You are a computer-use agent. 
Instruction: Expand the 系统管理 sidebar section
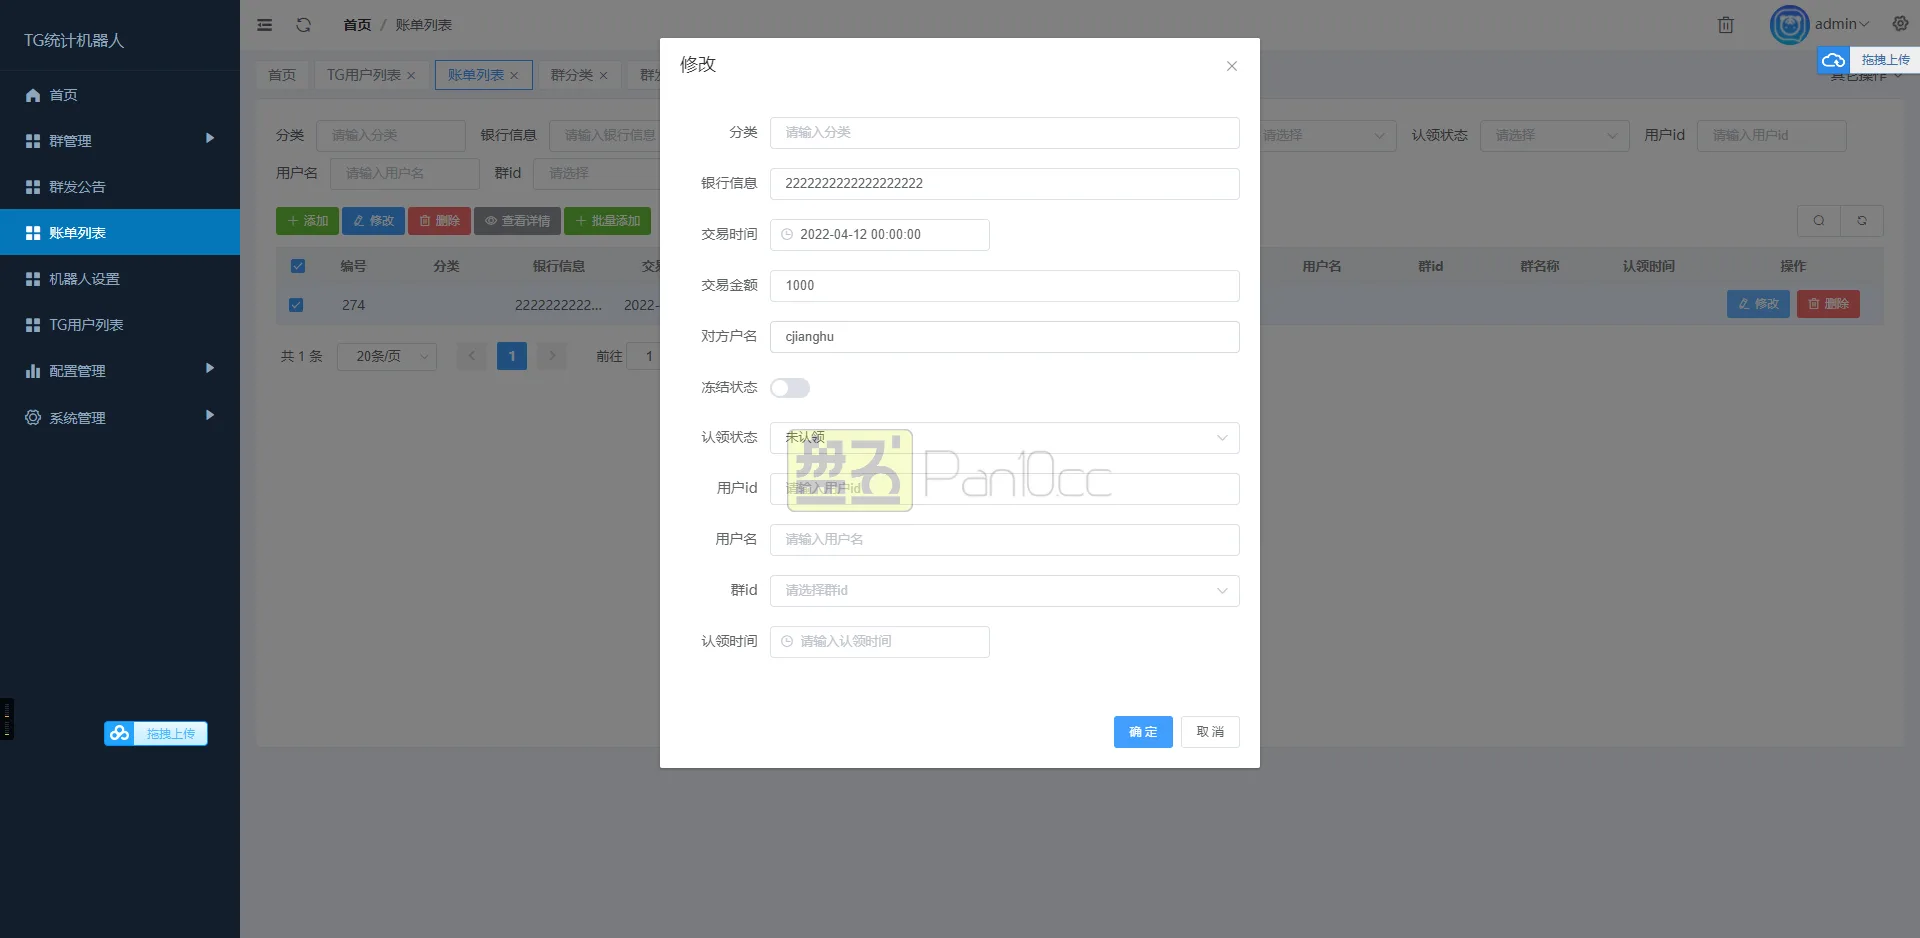point(76,417)
